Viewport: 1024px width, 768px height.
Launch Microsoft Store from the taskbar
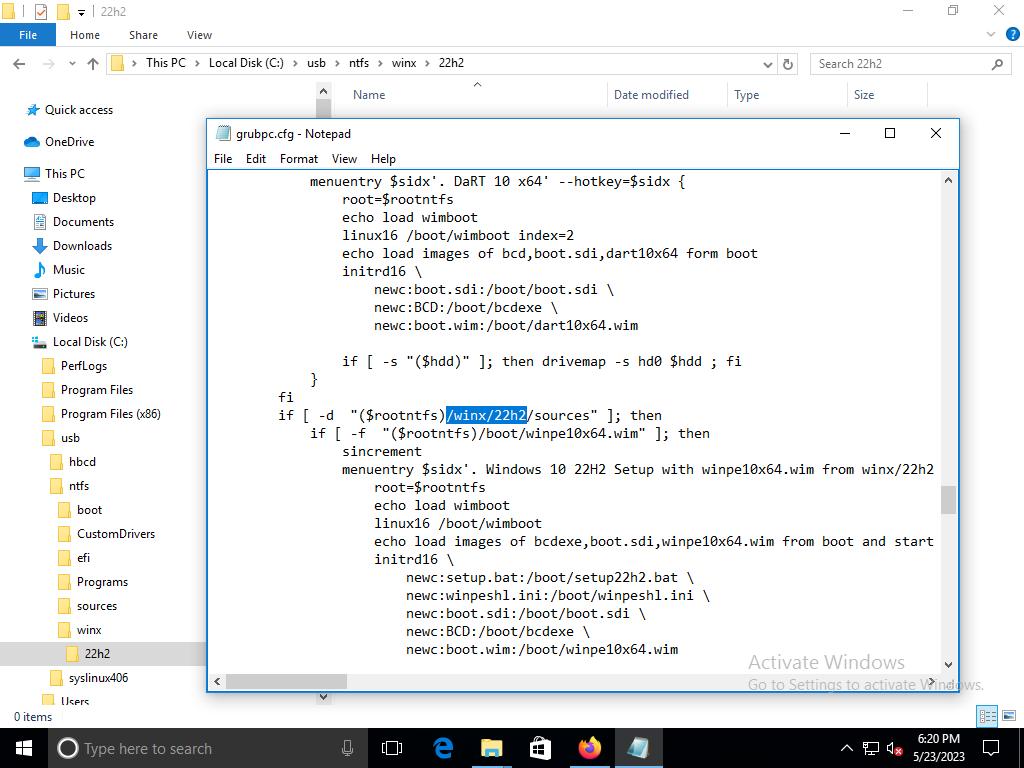[540, 748]
